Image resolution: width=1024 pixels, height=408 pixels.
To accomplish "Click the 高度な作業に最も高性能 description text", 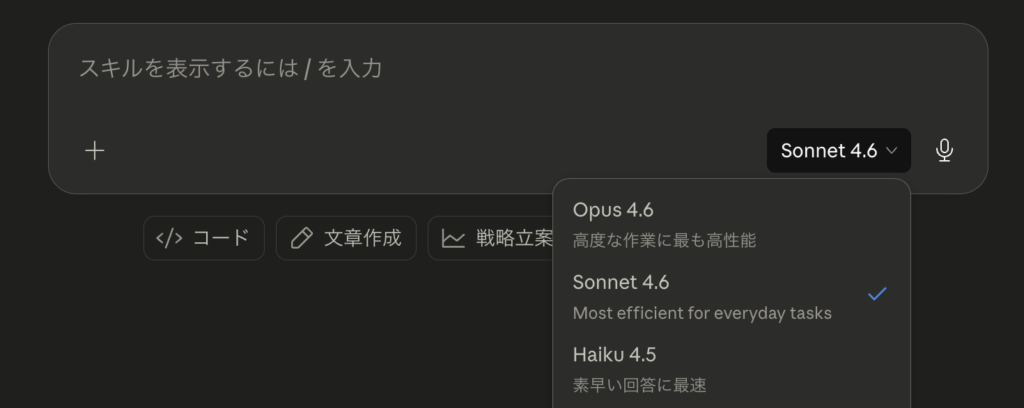I will 664,240.
